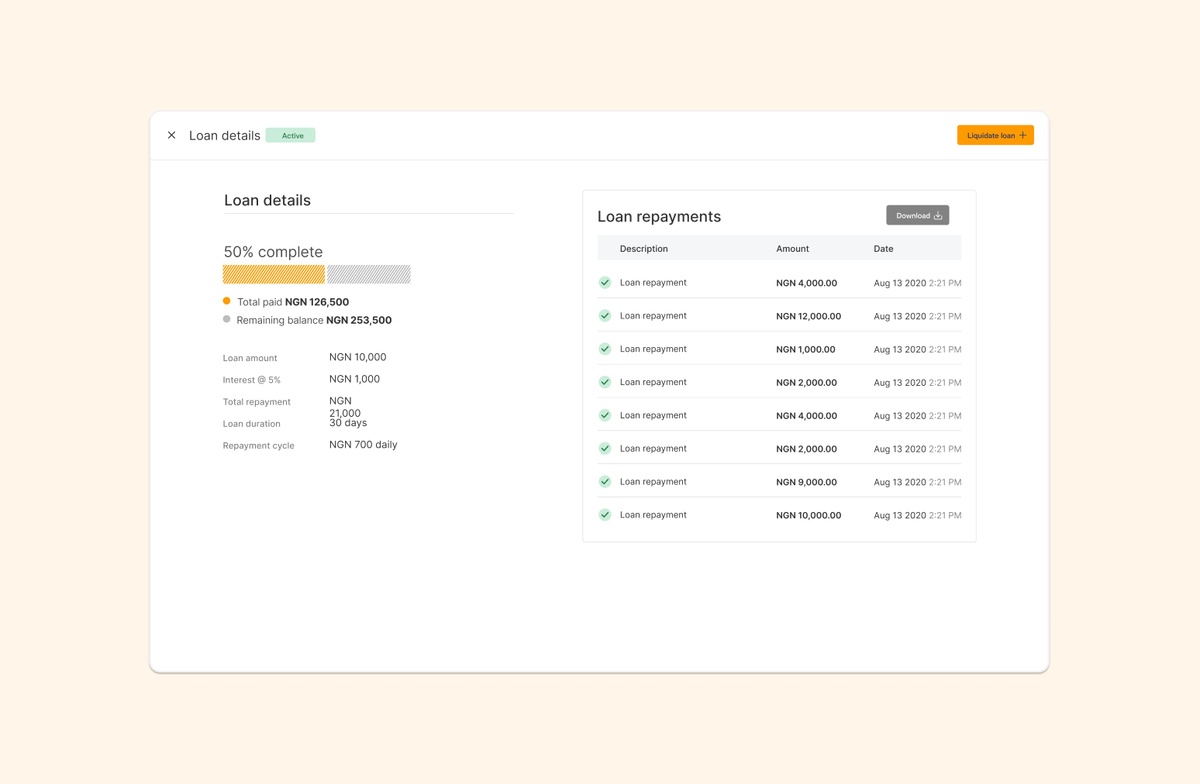
Task: Click the Total paid NGN 126,500 text
Action: point(293,302)
